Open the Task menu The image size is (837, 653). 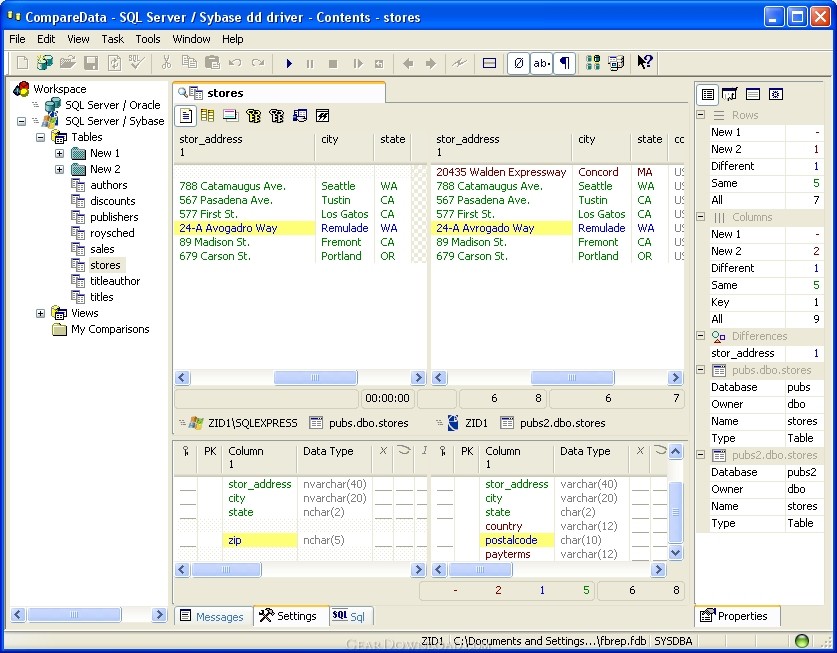tap(112, 39)
